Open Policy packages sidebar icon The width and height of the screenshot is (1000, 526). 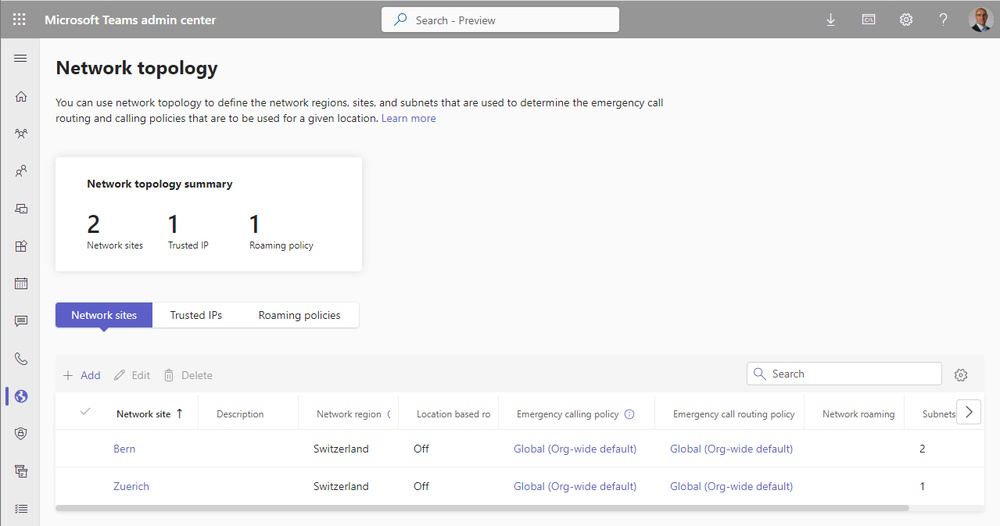click(21, 471)
